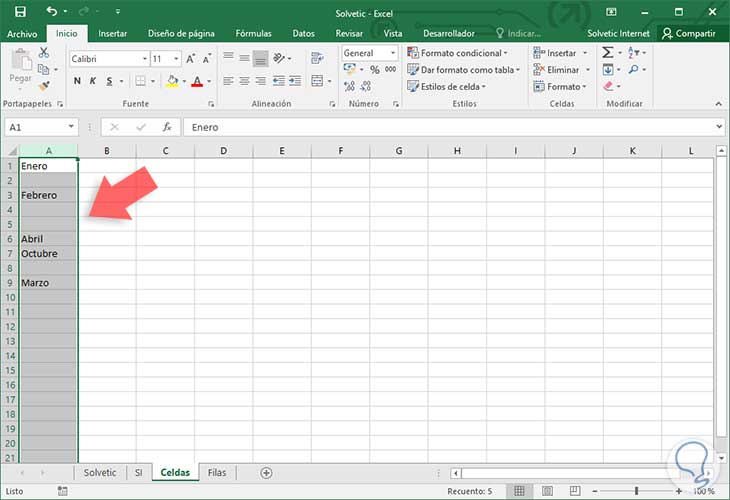Increase decimal places

click(350, 86)
